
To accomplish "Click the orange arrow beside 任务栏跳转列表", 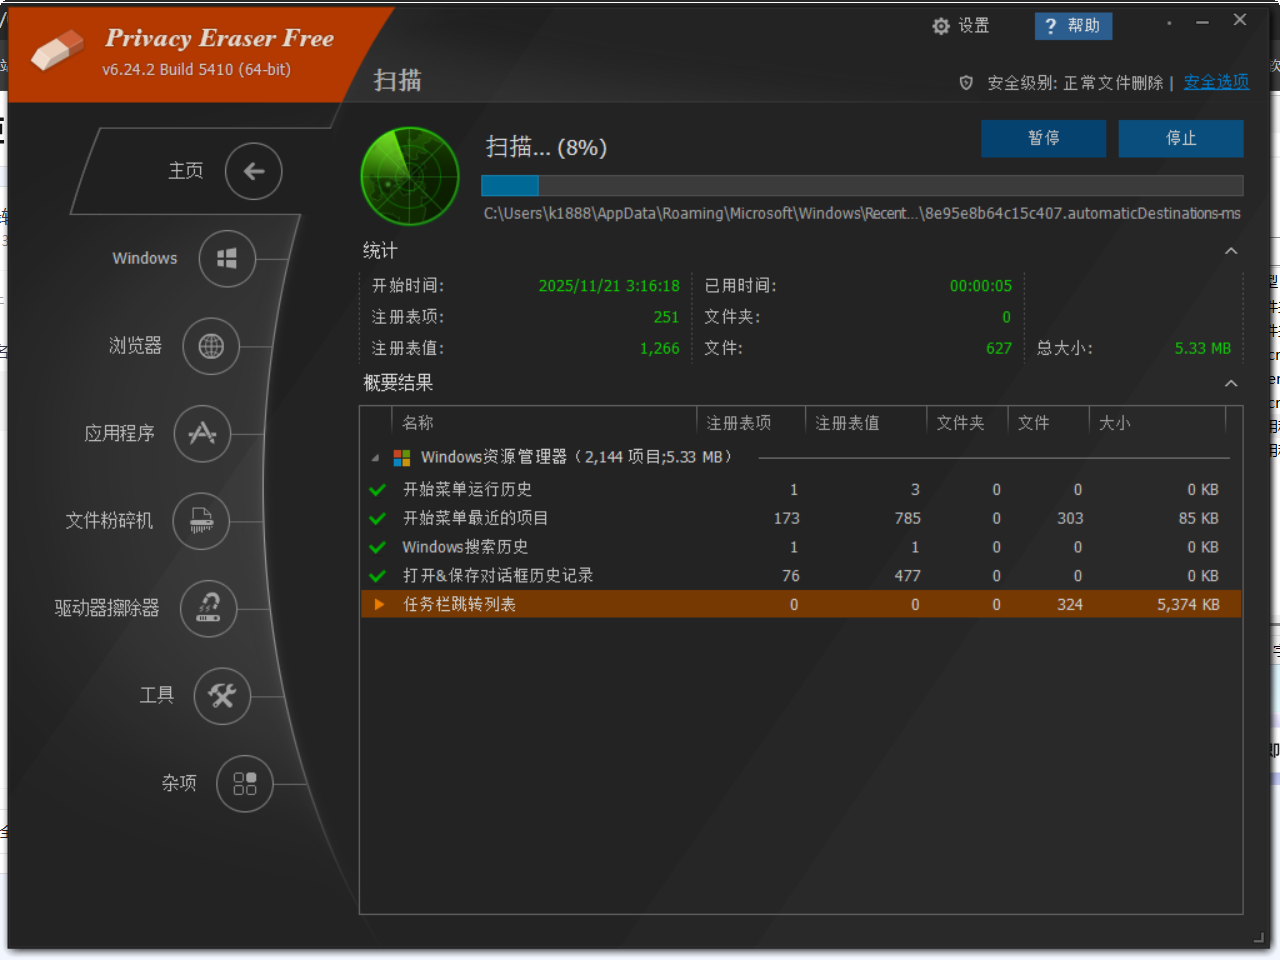I will (x=378, y=604).
